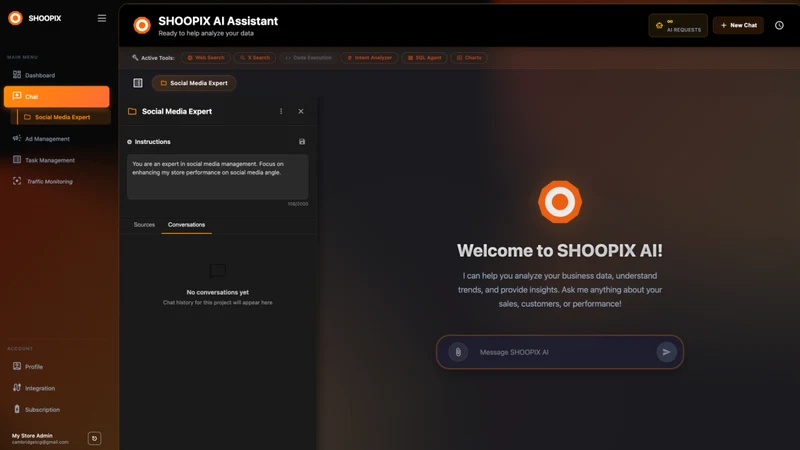Click the No conversations yet text
This screenshot has width=800, height=450.
click(217, 292)
